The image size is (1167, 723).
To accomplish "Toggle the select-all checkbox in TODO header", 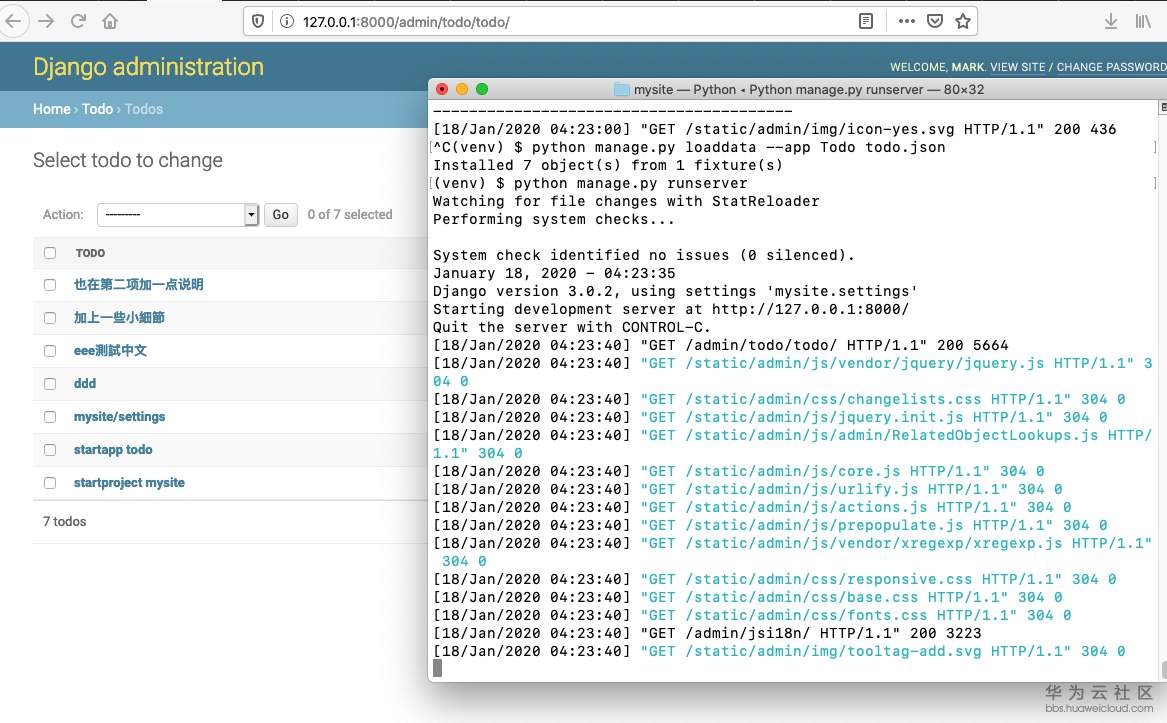I will coord(50,253).
